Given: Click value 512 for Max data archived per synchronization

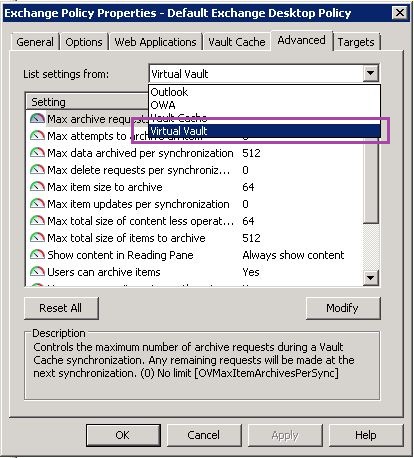Looking at the screenshot, I should coord(251,153).
